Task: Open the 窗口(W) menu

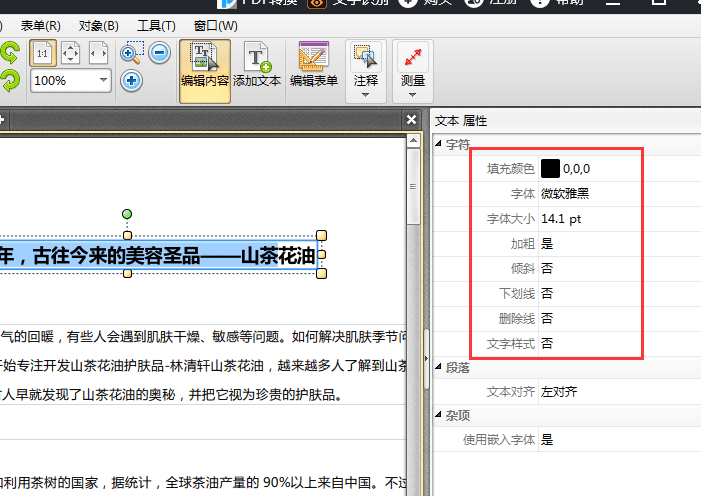Action: (x=215, y=26)
